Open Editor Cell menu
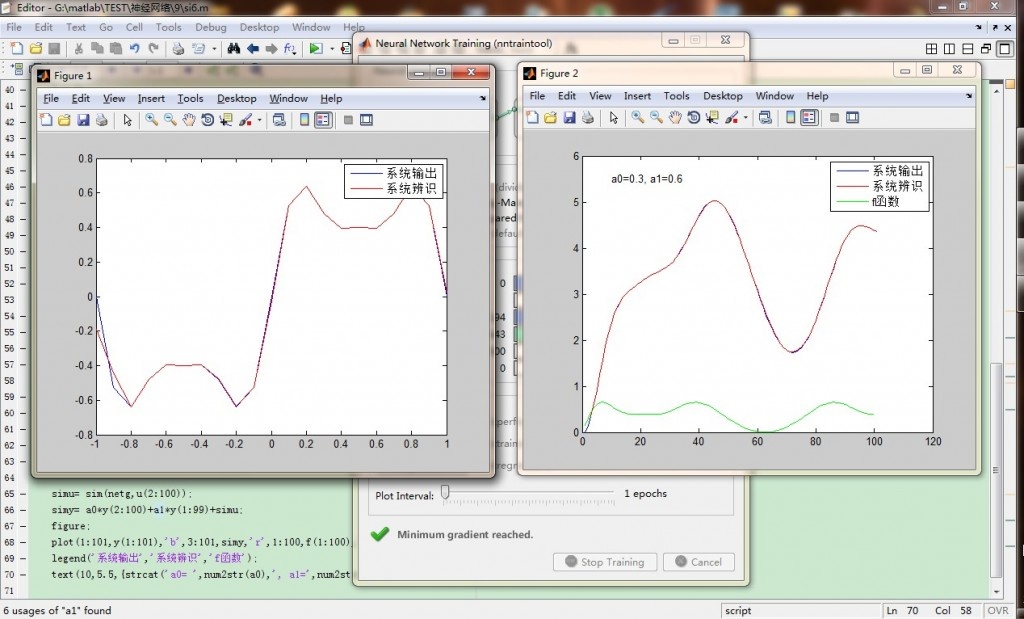Image resolution: width=1024 pixels, height=619 pixels. 134,27
